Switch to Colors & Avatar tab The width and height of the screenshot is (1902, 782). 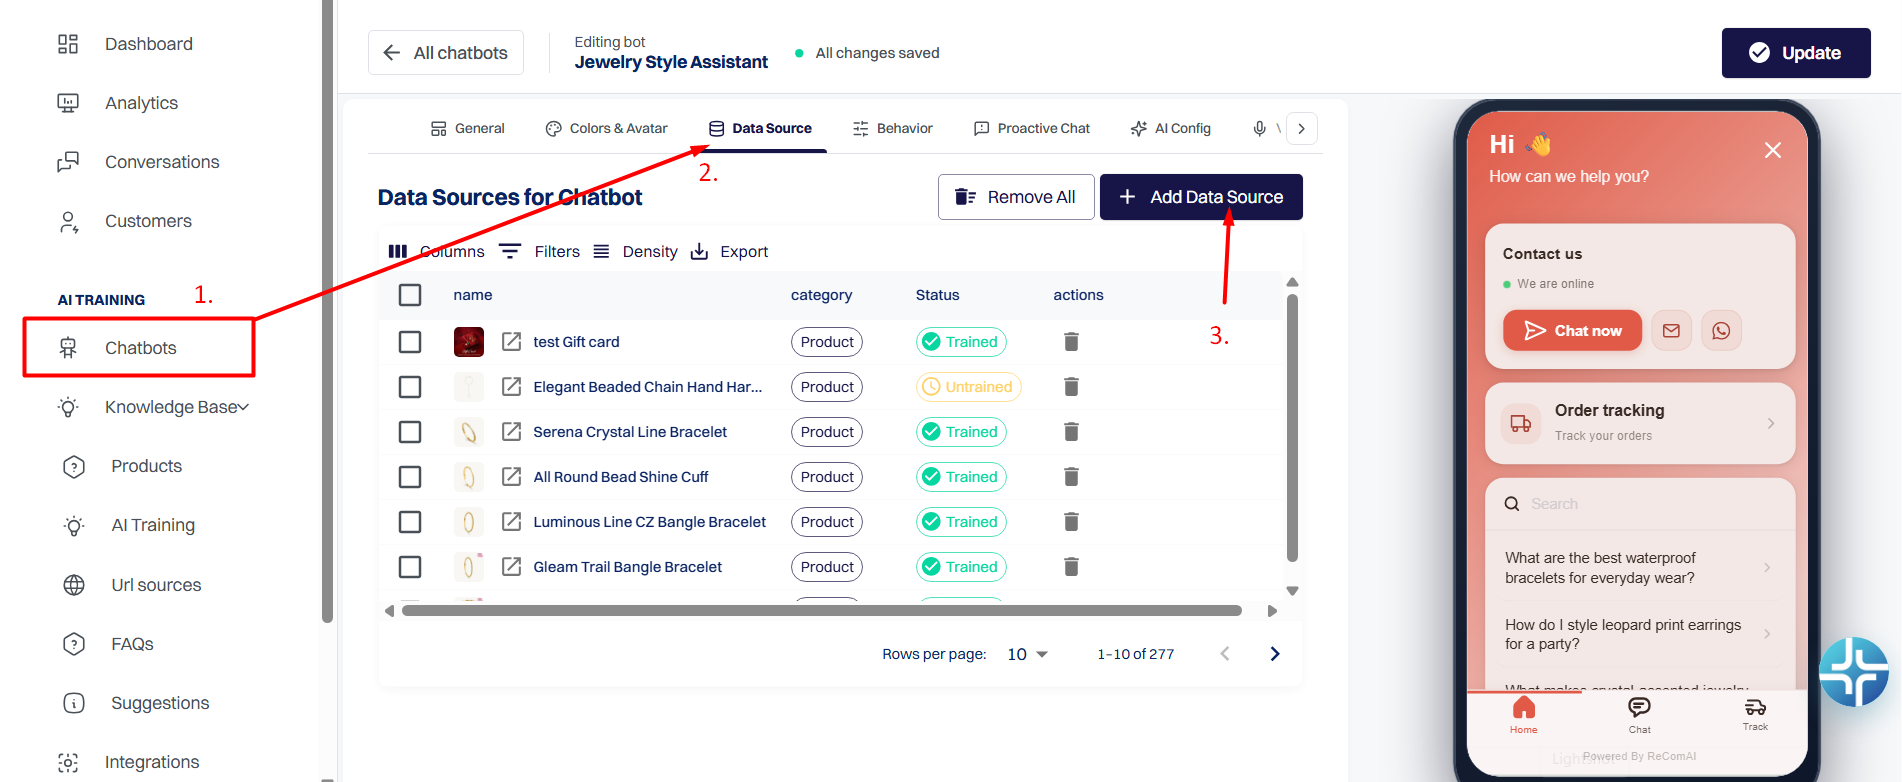(606, 128)
